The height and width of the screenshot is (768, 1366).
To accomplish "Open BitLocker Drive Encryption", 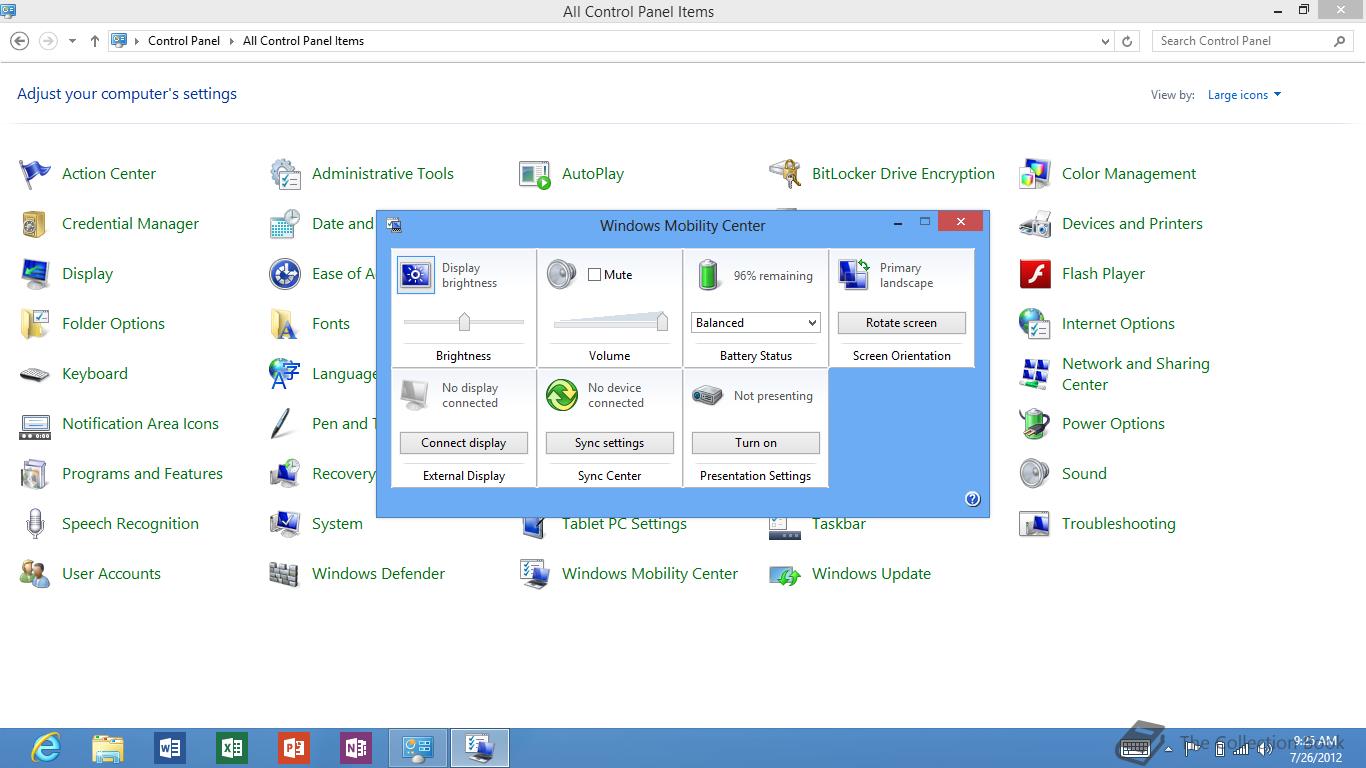I will coord(903,174).
